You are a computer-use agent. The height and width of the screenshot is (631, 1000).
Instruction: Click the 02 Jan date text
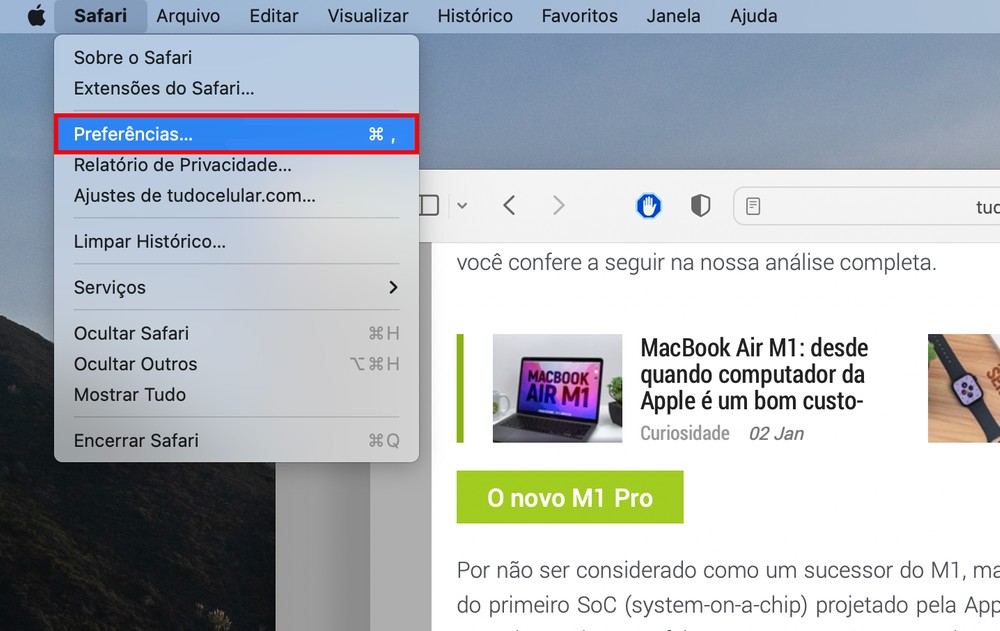(776, 434)
